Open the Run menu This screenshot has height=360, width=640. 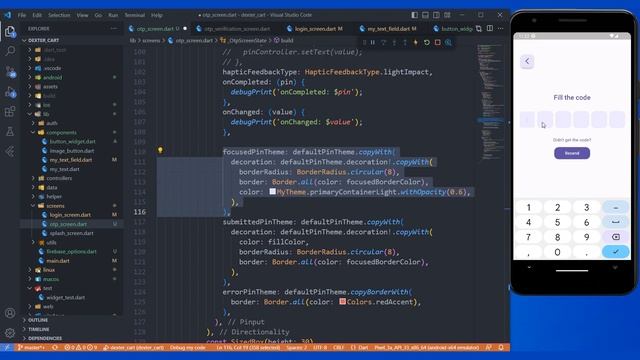coord(113,15)
